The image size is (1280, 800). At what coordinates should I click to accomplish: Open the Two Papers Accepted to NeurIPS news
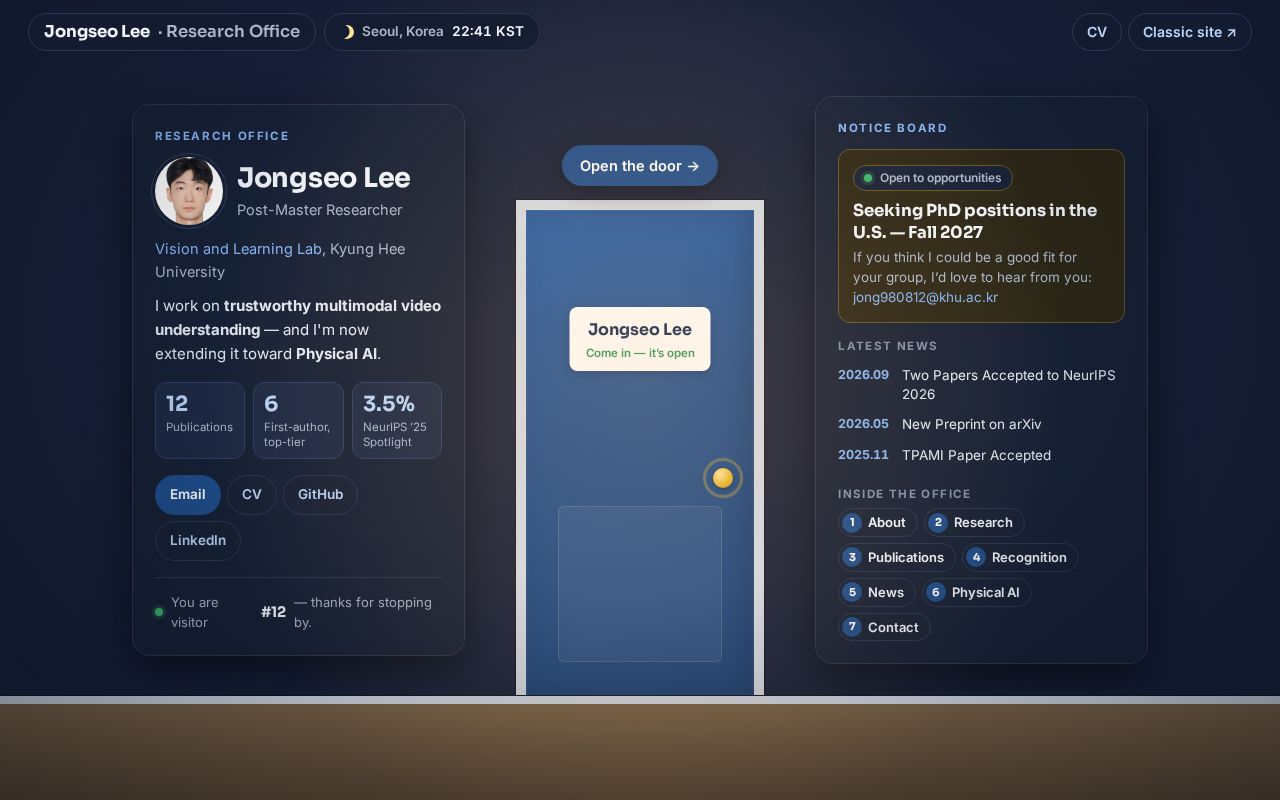(x=981, y=385)
